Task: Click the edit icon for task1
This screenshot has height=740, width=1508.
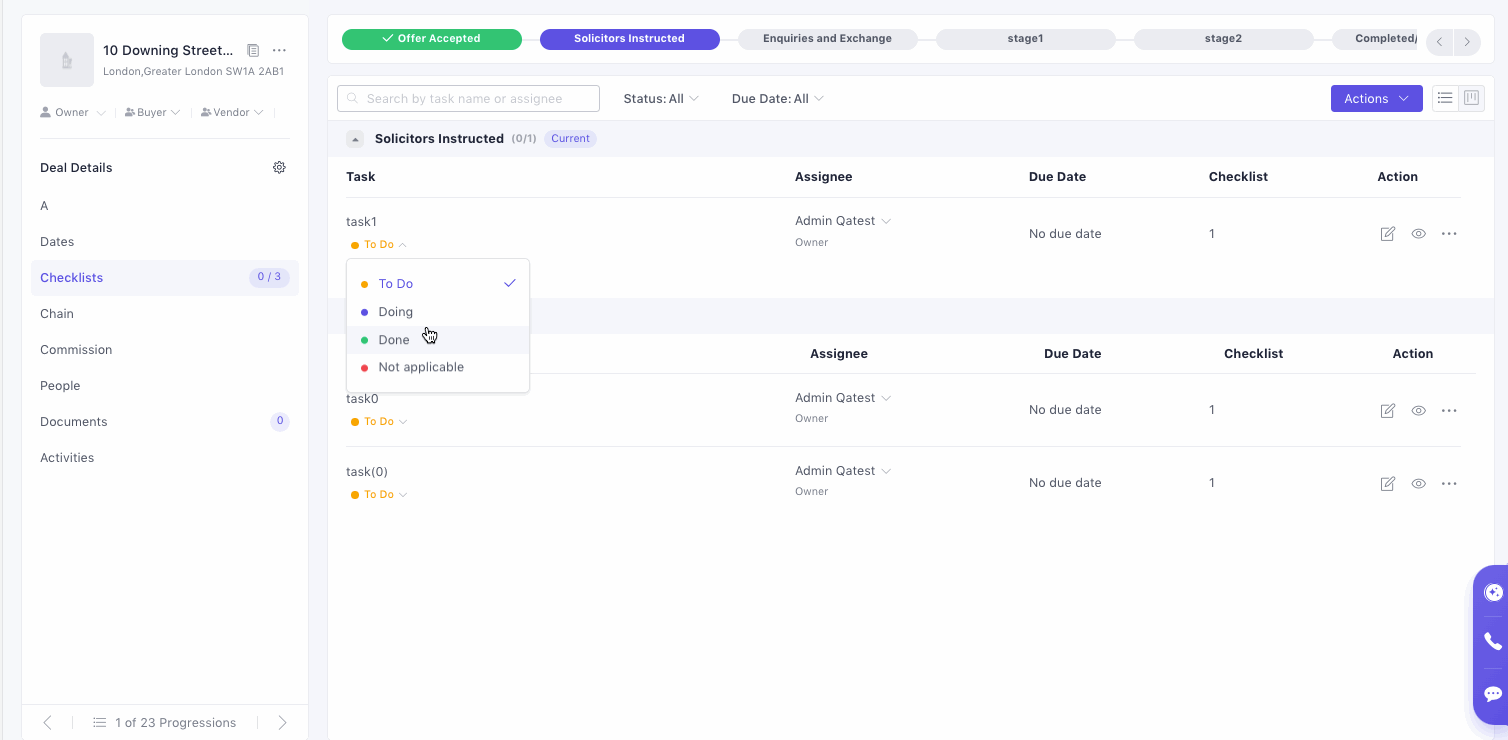Action: click(1387, 234)
